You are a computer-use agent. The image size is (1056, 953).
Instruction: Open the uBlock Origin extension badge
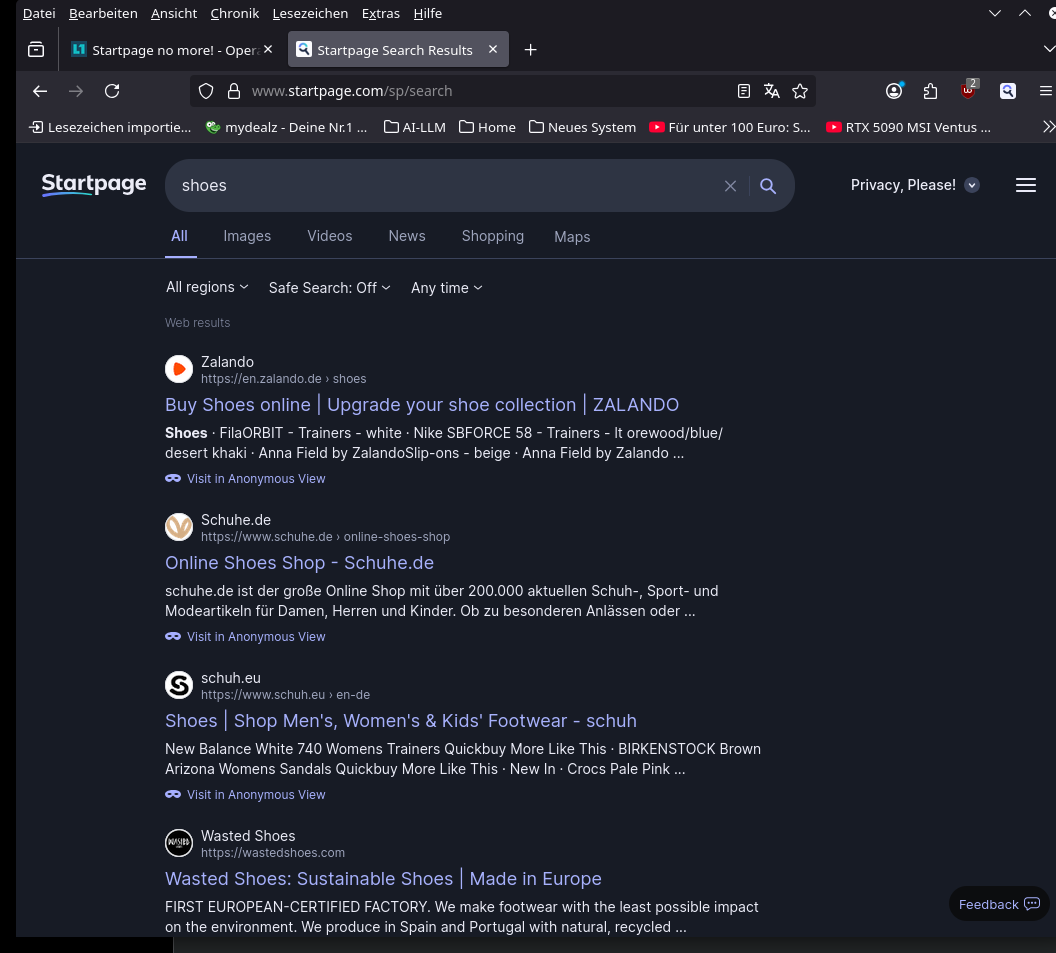point(966,91)
